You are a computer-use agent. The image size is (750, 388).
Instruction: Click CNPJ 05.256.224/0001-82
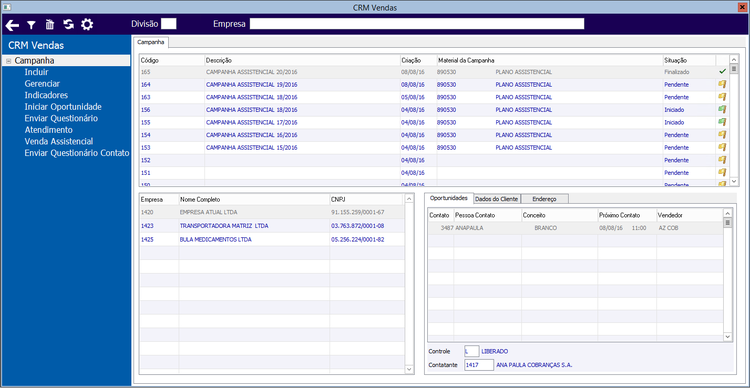click(x=357, y=239)
